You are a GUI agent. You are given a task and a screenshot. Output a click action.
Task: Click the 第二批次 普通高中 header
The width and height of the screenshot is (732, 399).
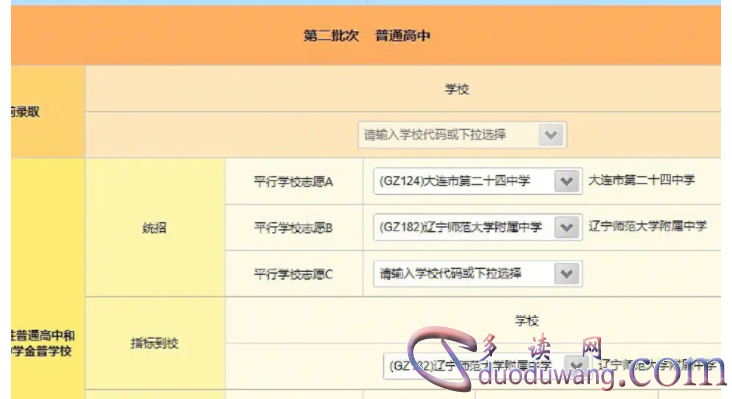(x=366, y=35)
